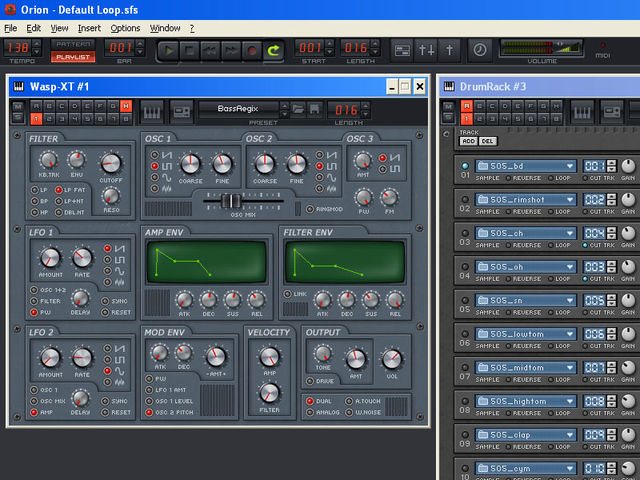Viewport: 640px width, 480px height.
Task: Click DEL track in DrumRack
Action: [487, 141]
